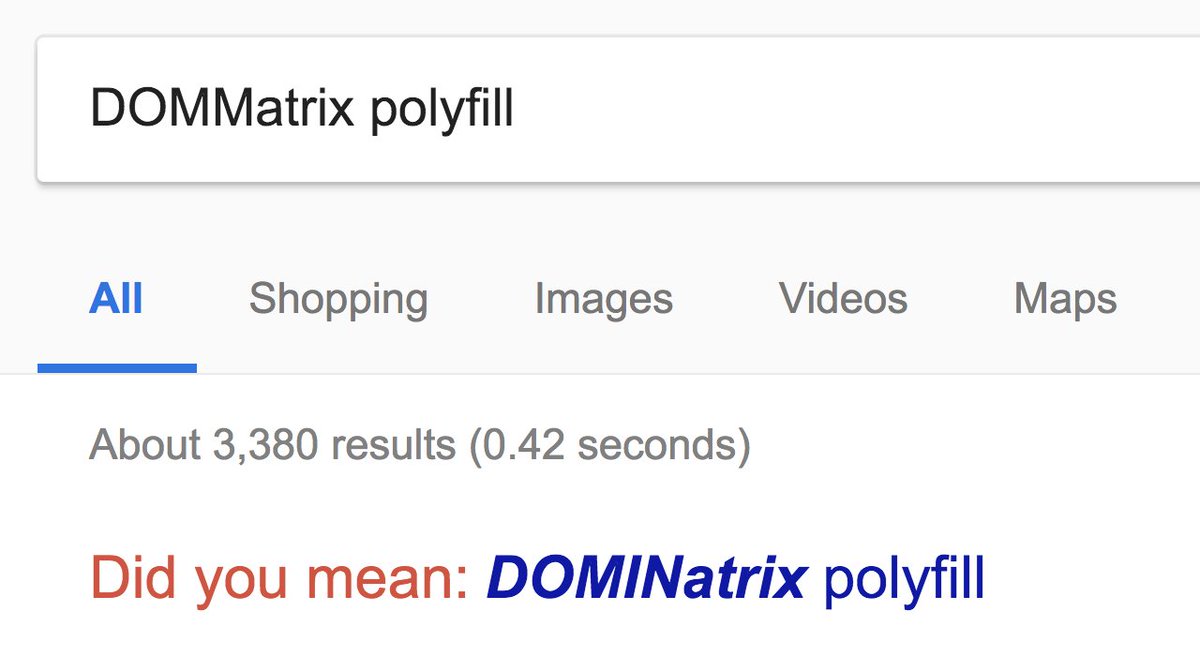Screen dimensions: 1200x656
Task: Click the word "results" in the stats line
Action: pos(393,444)
